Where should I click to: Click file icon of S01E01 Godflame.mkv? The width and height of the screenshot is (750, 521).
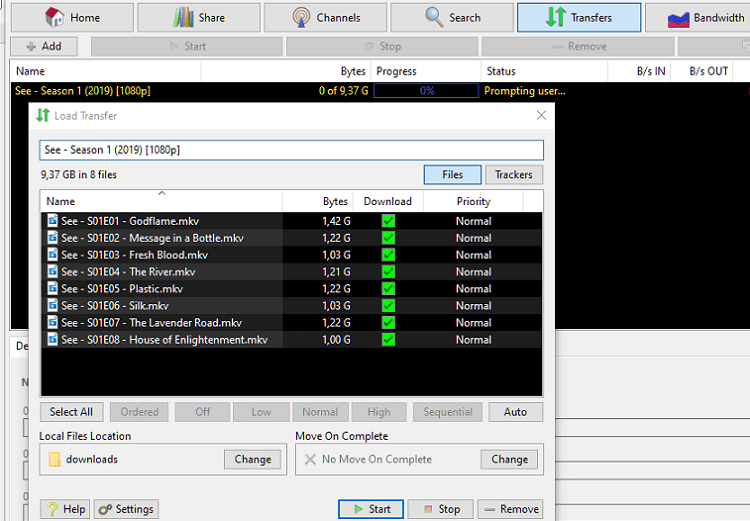[53, 221]
